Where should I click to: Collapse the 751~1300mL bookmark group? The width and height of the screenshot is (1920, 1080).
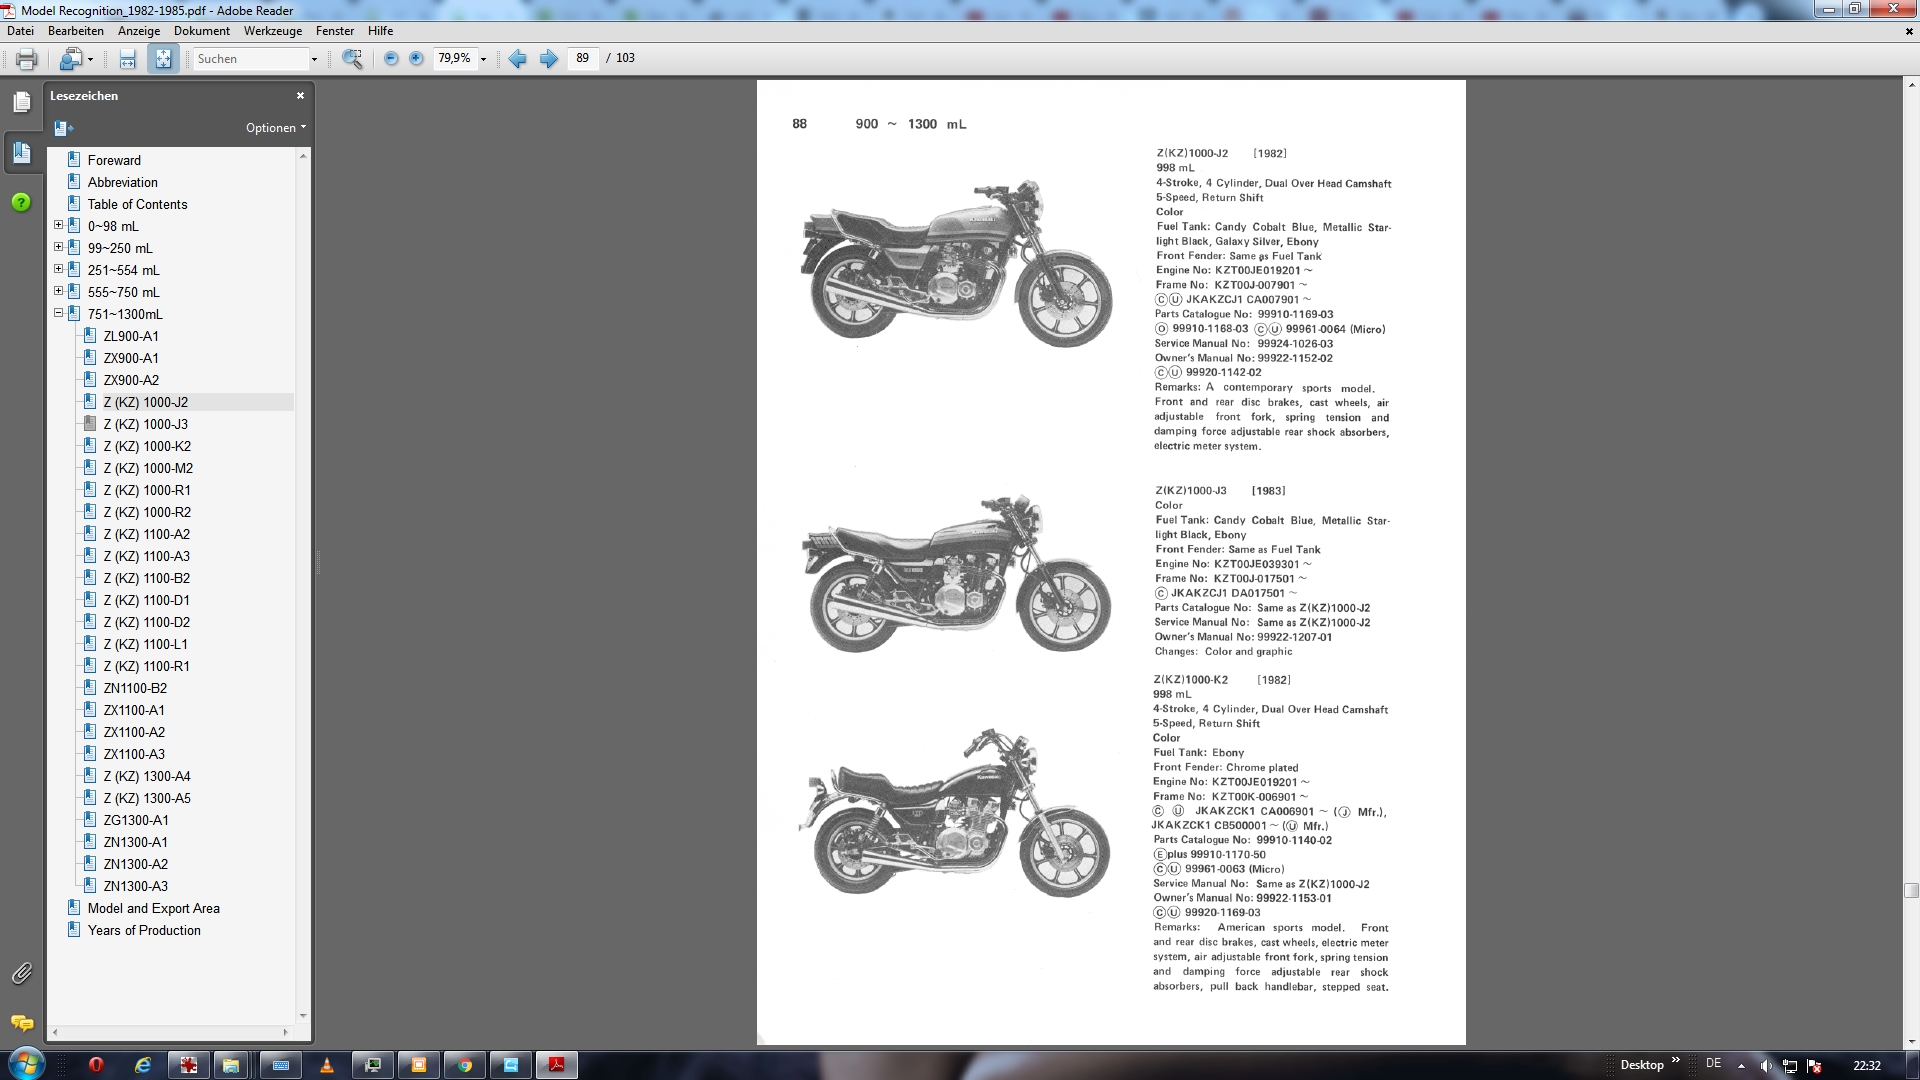[58, 314]
